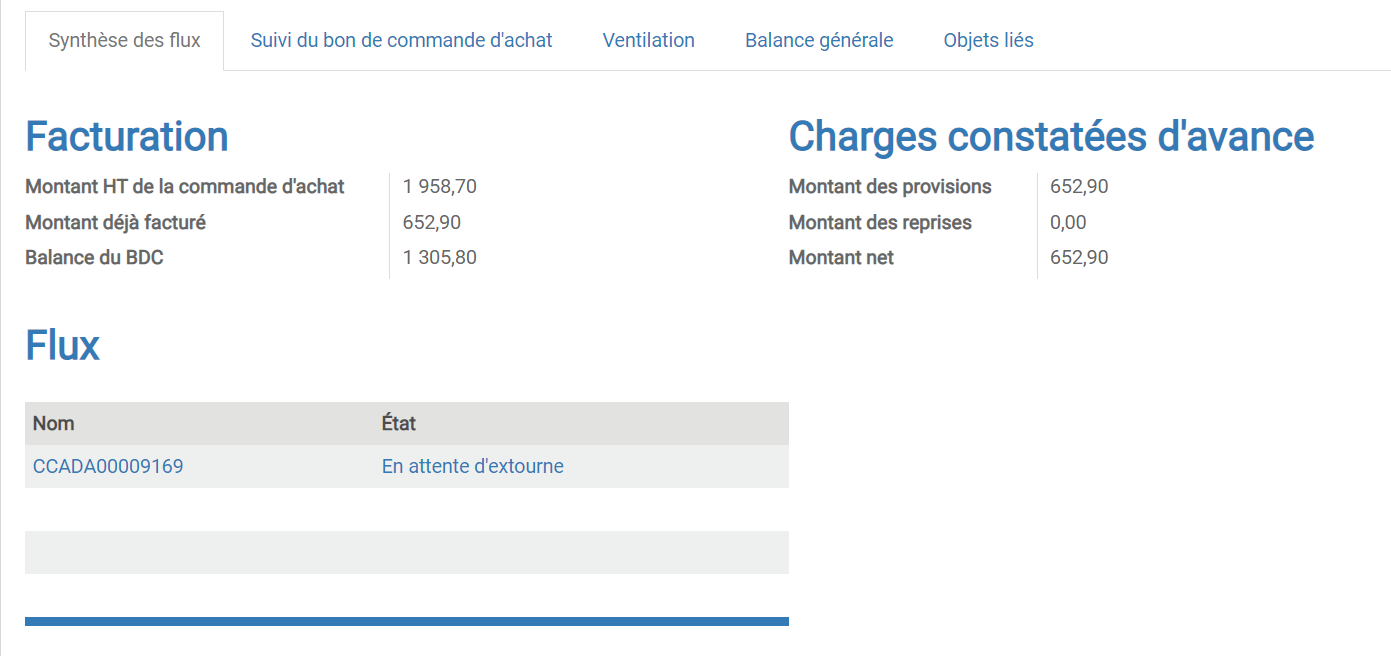
Task: Click the Facturation section heading
Action: [x=127, y=137]
